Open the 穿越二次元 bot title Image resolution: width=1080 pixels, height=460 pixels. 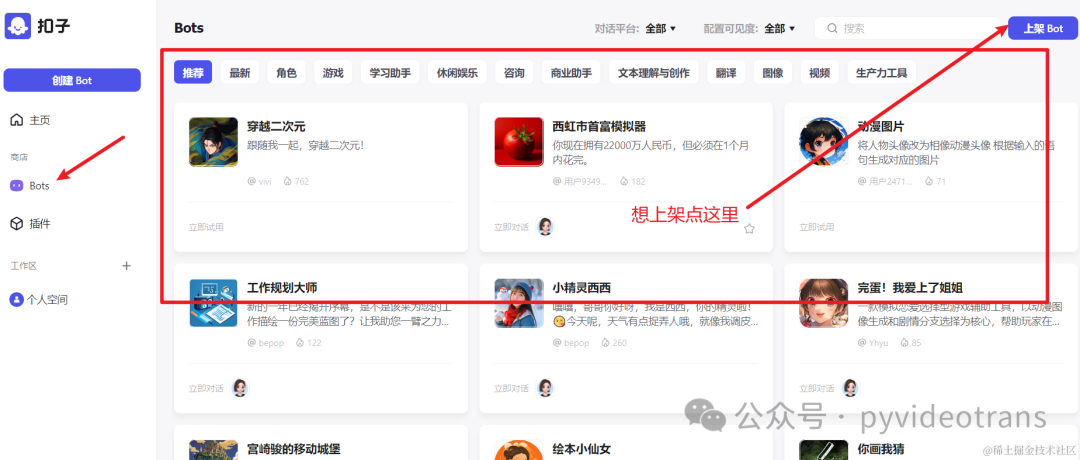pos(276,127)
